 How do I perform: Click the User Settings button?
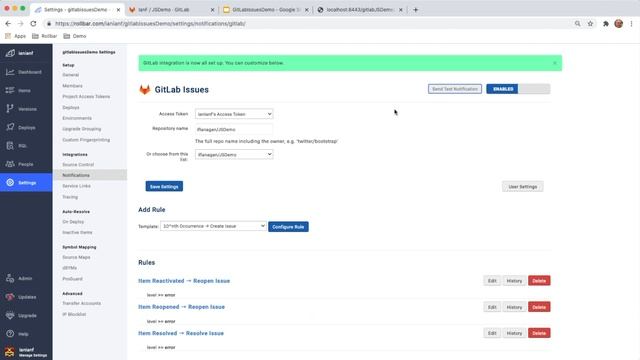(x=522, y=187)
